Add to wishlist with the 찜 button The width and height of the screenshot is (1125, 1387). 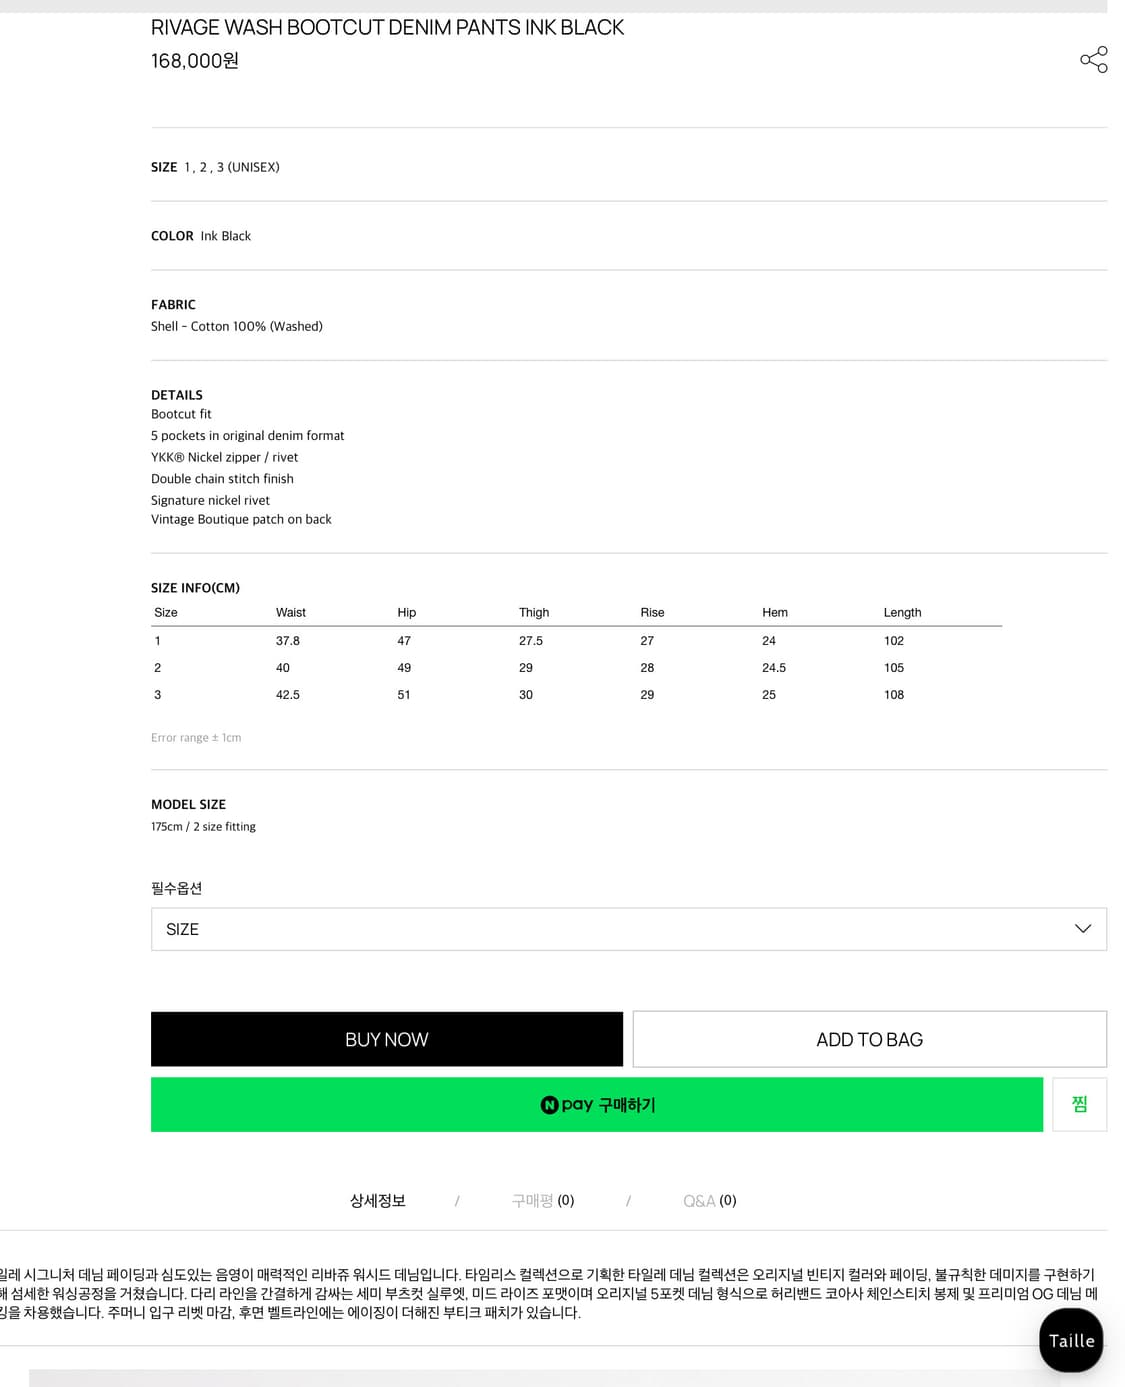pos(1079,1104)
